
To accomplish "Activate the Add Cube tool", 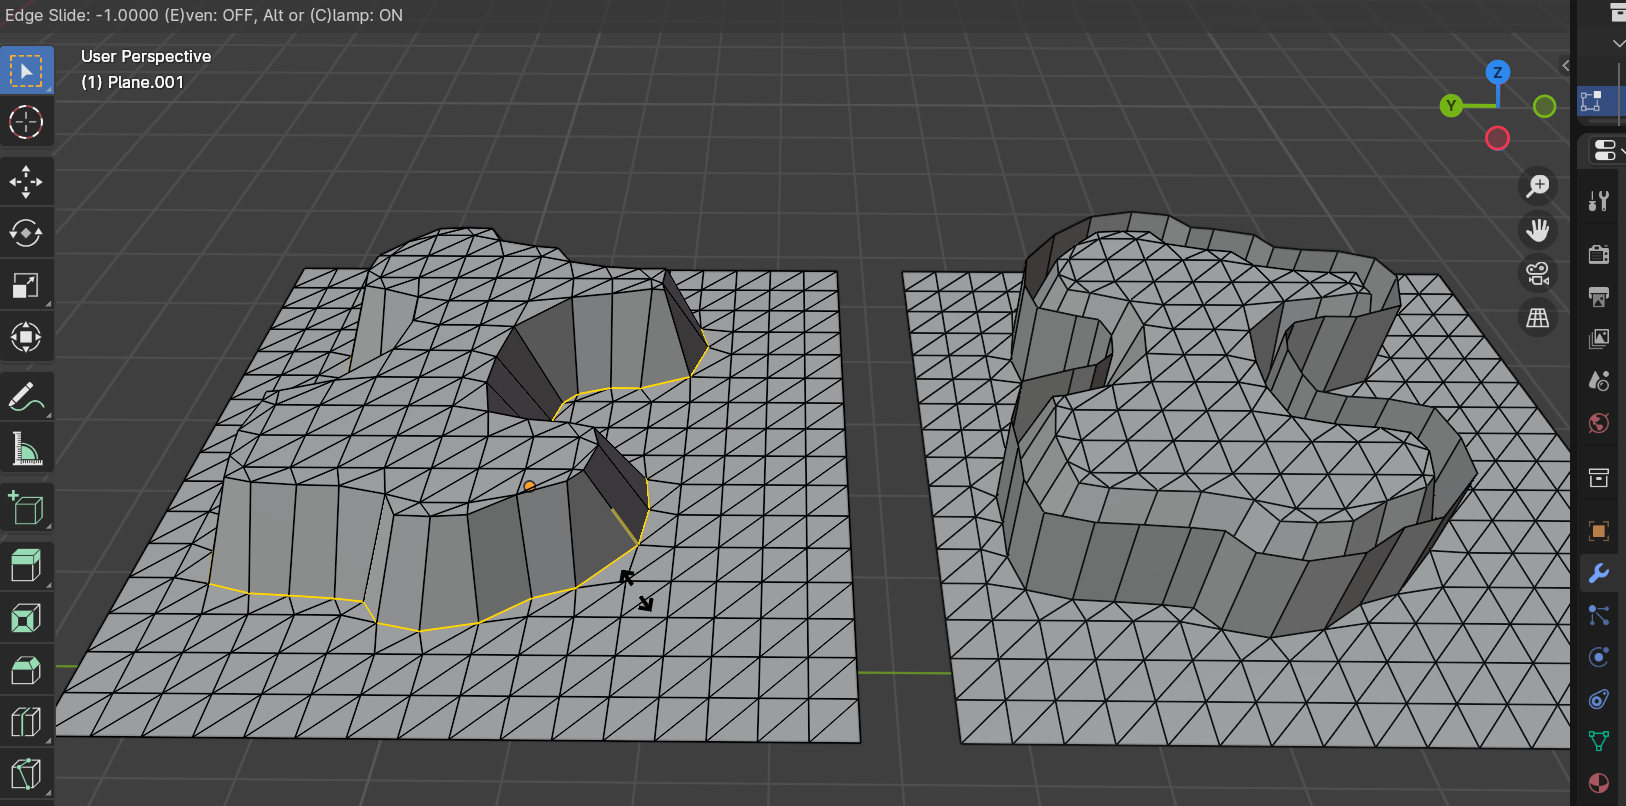I will pyautogui.click(x=26, y=508).
